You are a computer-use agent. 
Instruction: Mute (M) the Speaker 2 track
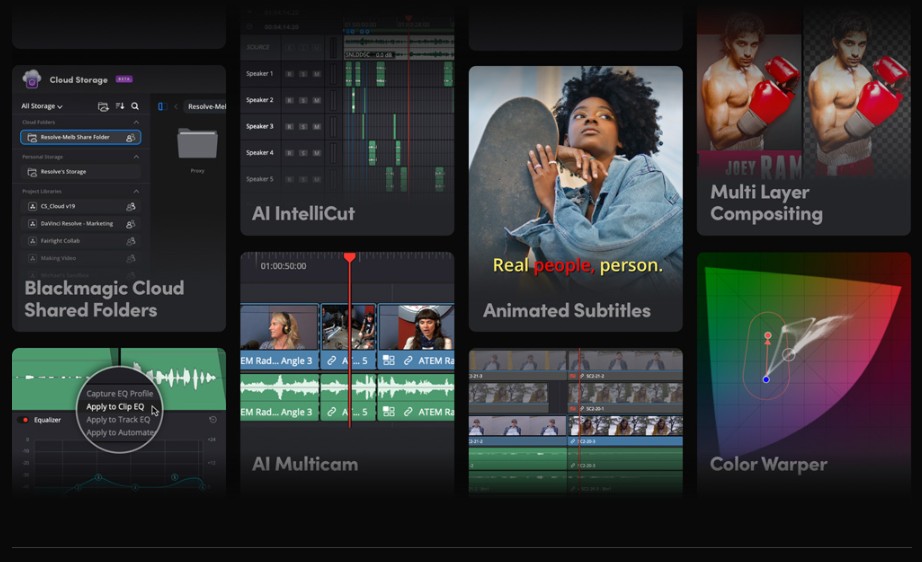point(317,101)
